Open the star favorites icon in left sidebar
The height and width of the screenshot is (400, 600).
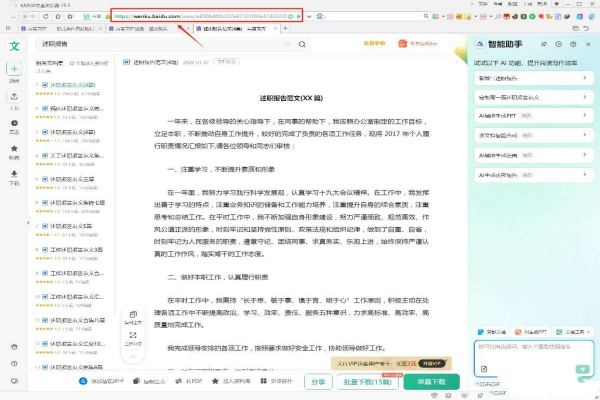tap(14, 148)
